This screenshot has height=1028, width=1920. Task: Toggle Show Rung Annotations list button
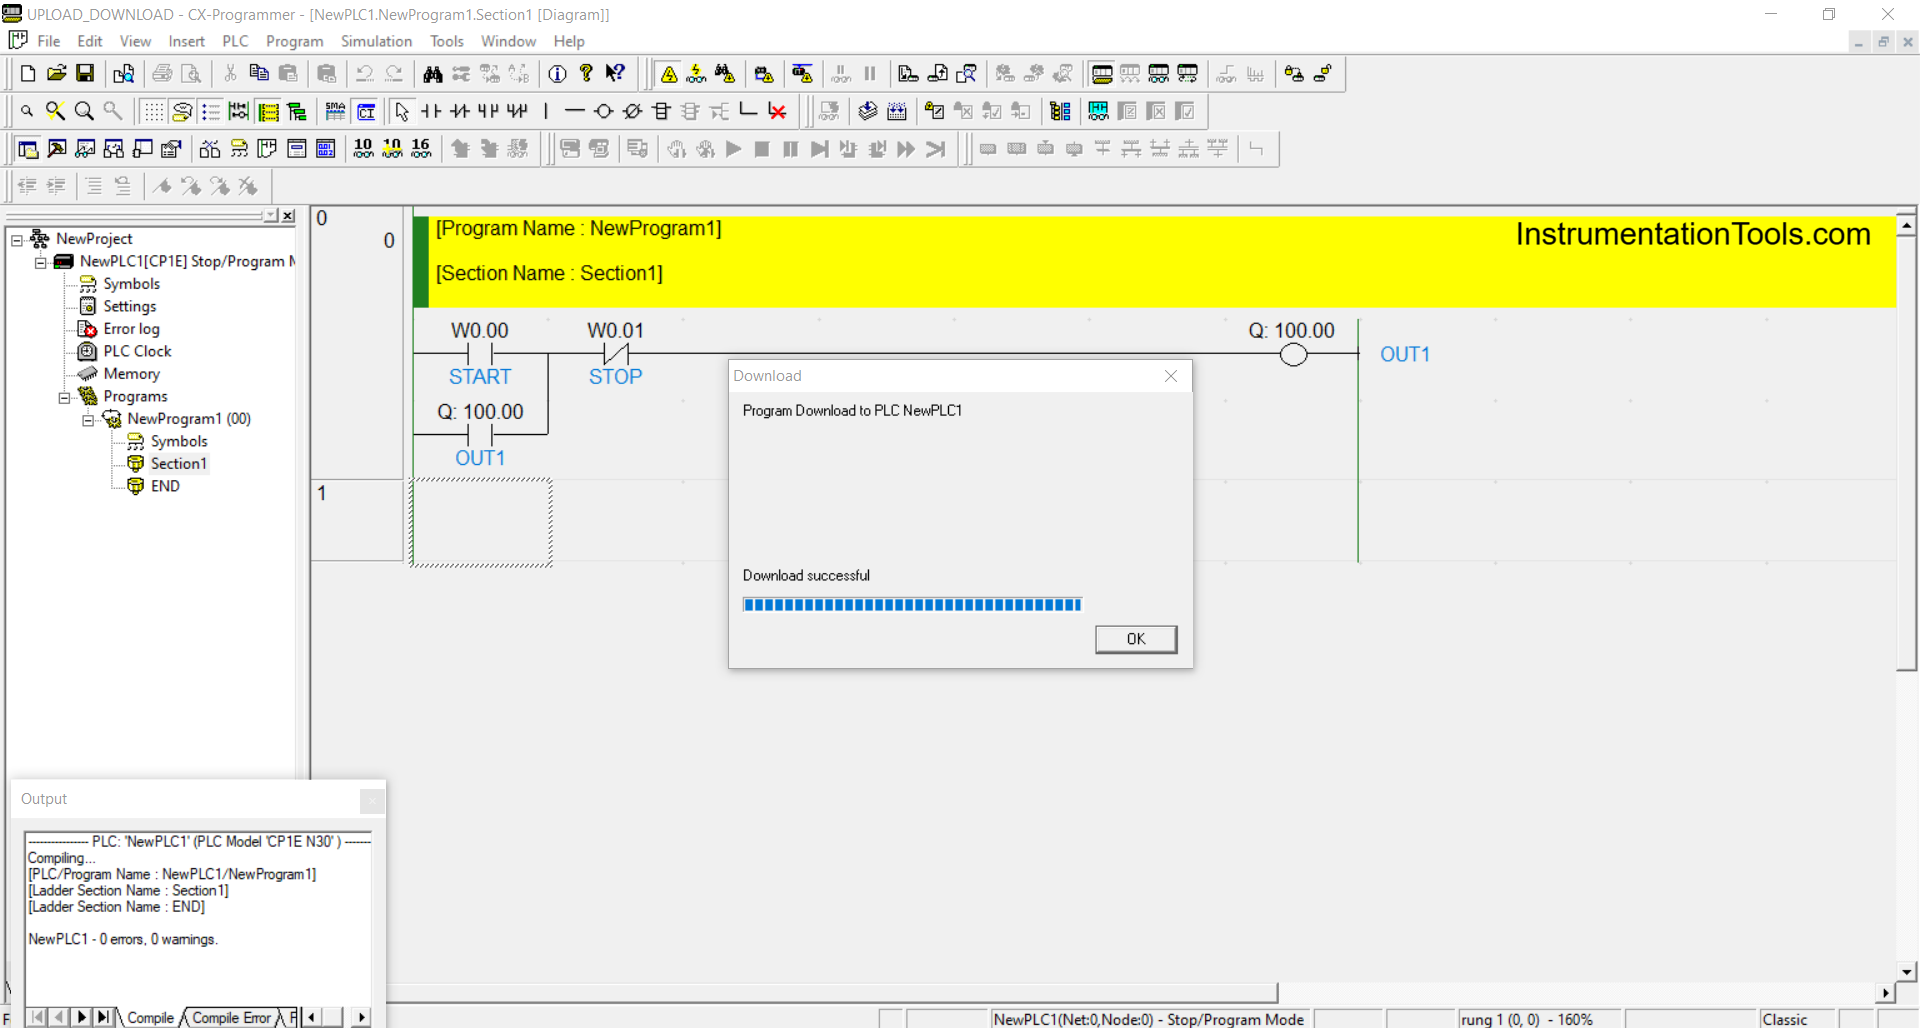pos(211,111)
